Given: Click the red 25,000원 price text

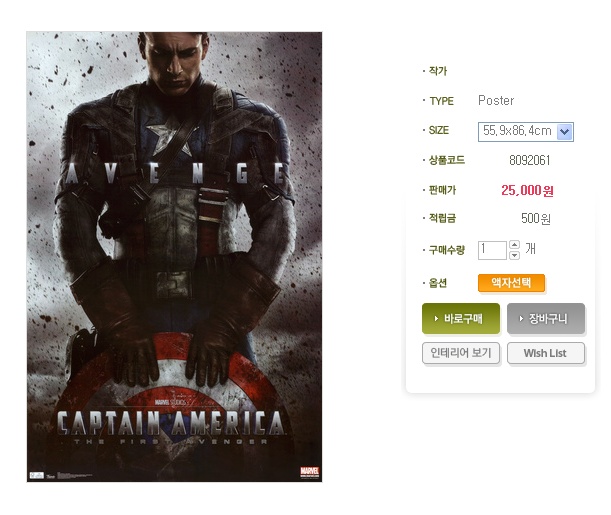Looking at the screenshot, I should pos(527,190).
